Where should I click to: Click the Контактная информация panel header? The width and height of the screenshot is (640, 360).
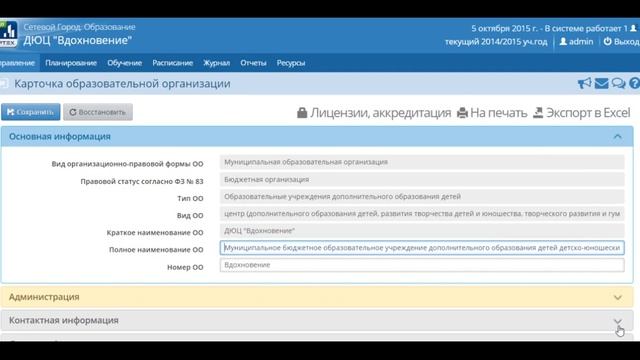(317, 320)
